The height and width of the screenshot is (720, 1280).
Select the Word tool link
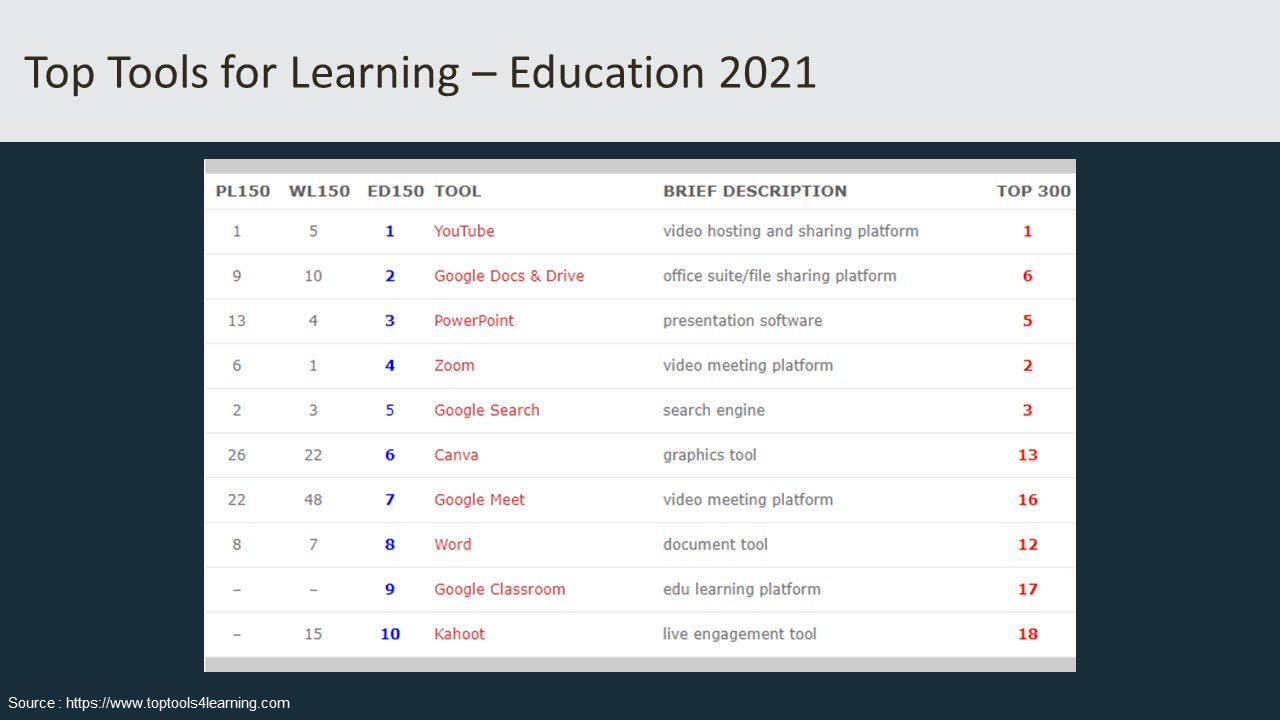click(x=453, y=545)
